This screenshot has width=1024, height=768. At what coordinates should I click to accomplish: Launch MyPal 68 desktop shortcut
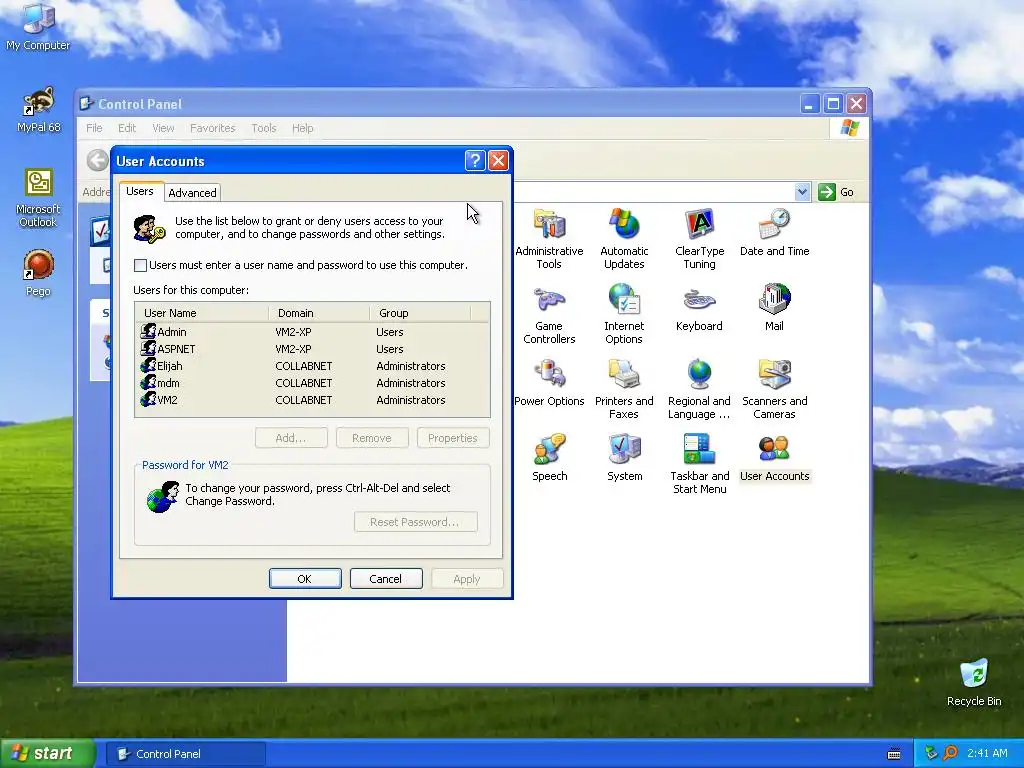pos(39,110)
